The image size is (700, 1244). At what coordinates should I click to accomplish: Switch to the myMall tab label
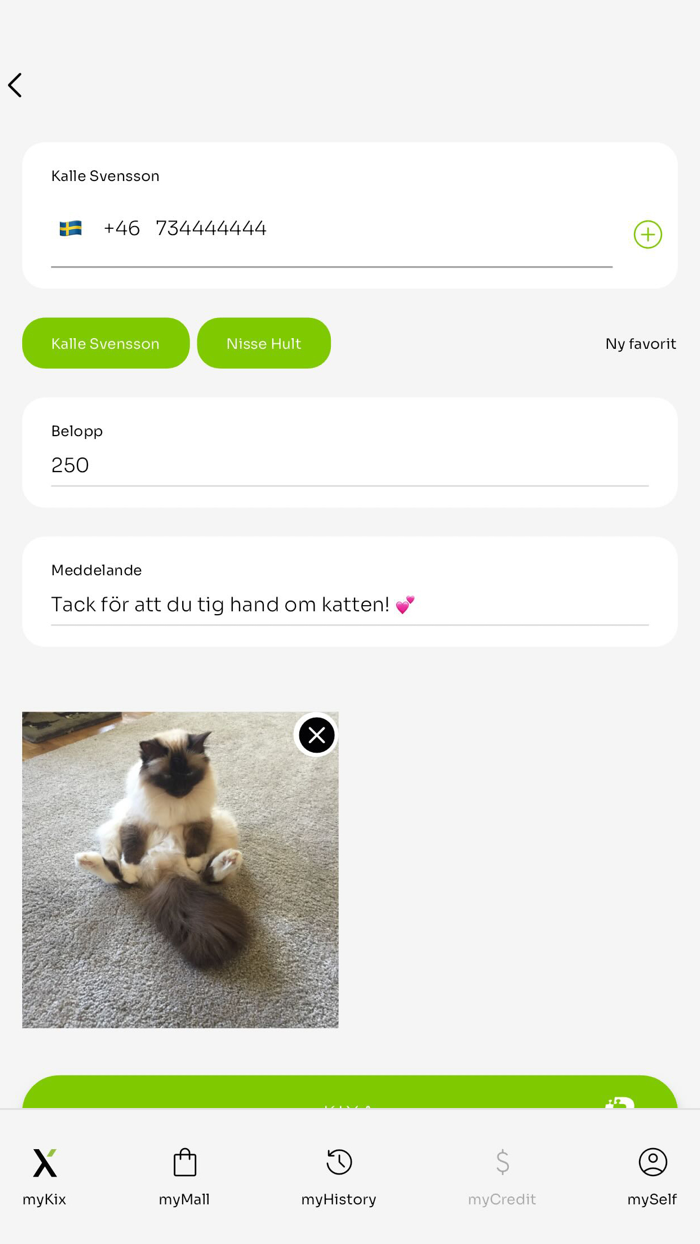[x=184, y=1200]
